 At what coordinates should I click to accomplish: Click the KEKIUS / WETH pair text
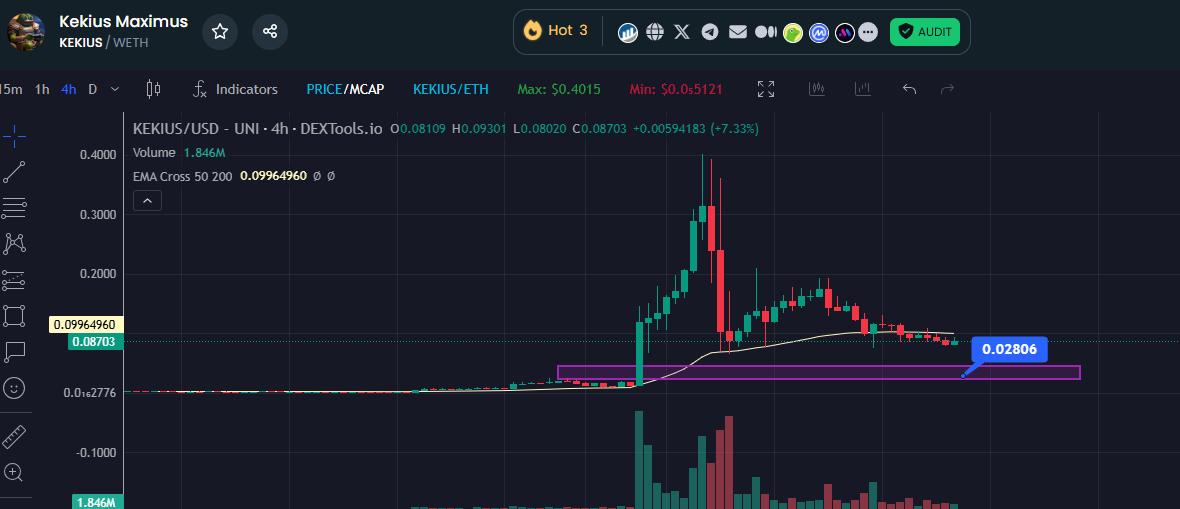click(x=104, y=43)
